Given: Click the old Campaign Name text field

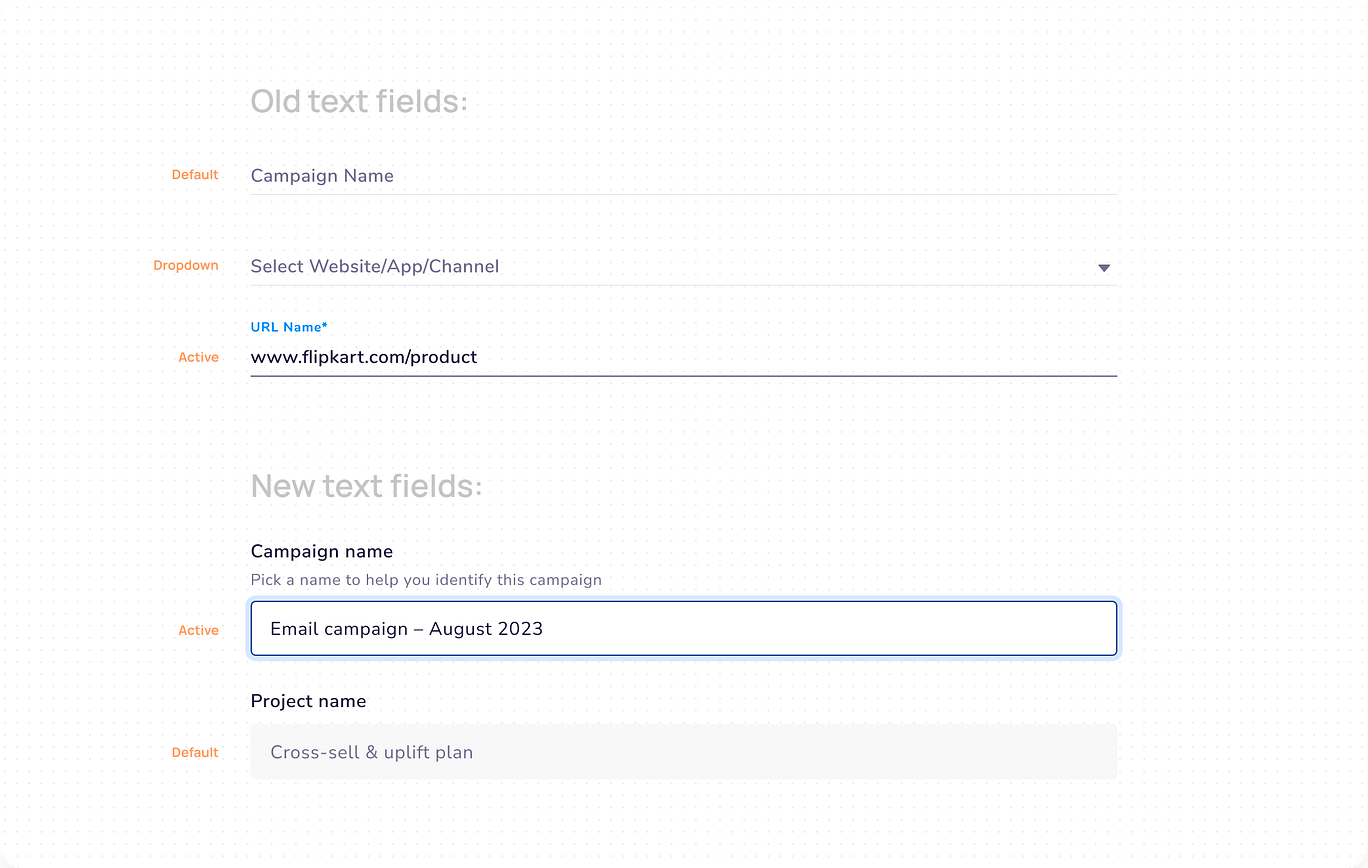Looking at the screenshot, I should (x=684, y=176).
